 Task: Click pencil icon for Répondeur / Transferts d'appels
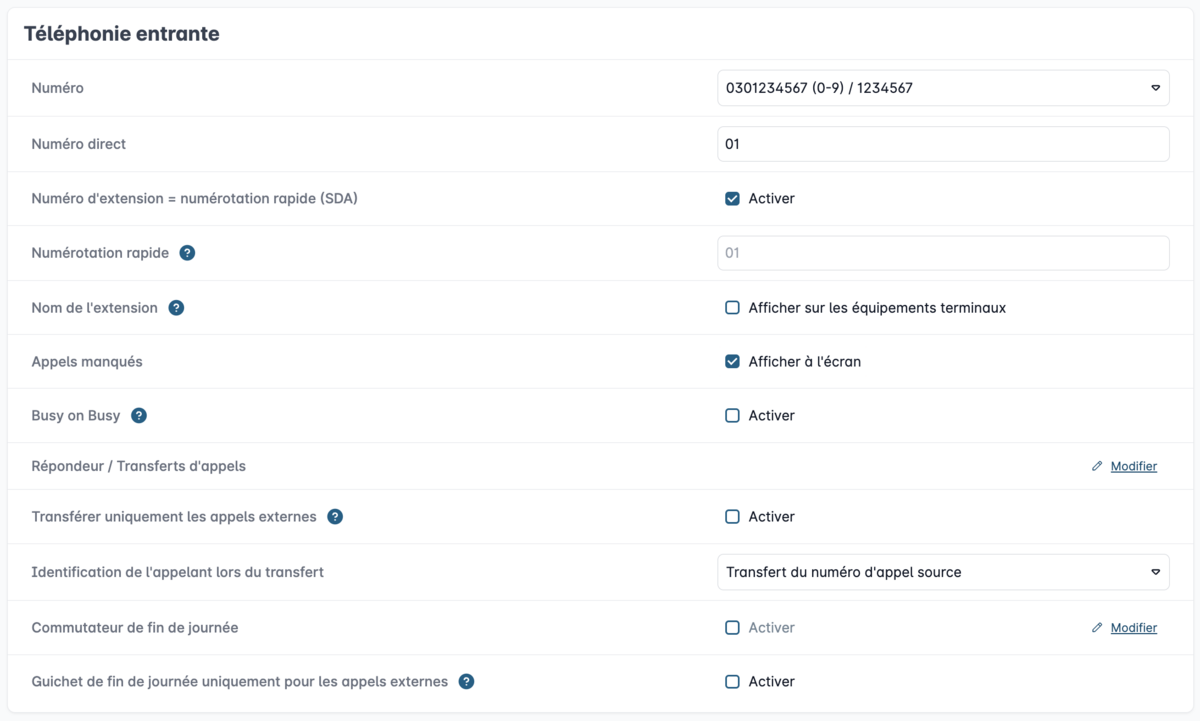1097,467
